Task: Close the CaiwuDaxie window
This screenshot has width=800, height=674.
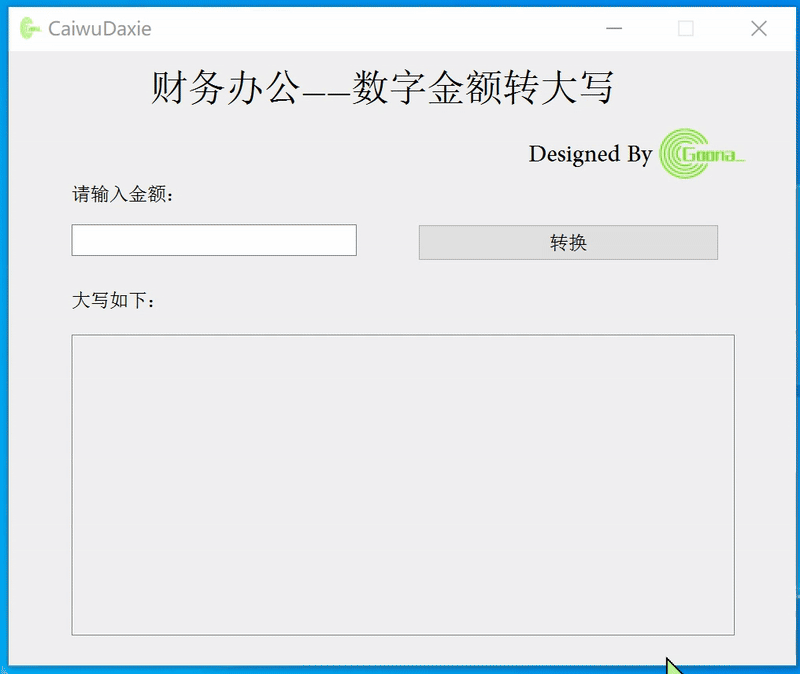Action: (x=759, y=29)
